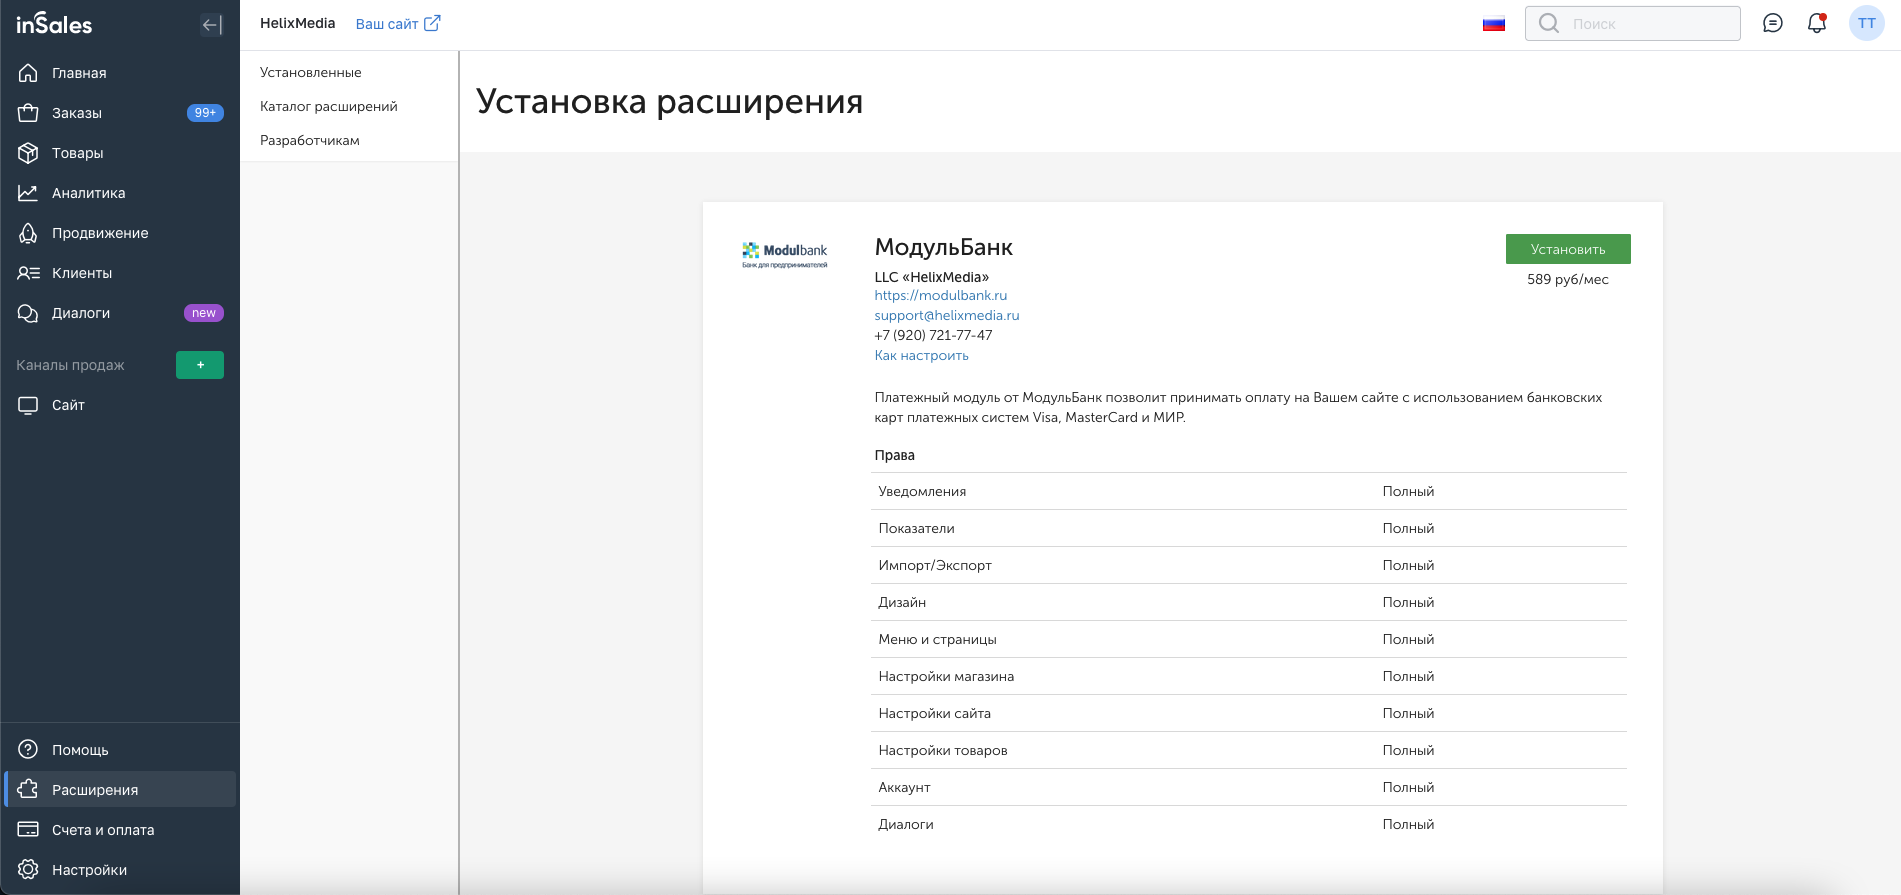Open the chat messages icon in header

tap(1773, 23)
